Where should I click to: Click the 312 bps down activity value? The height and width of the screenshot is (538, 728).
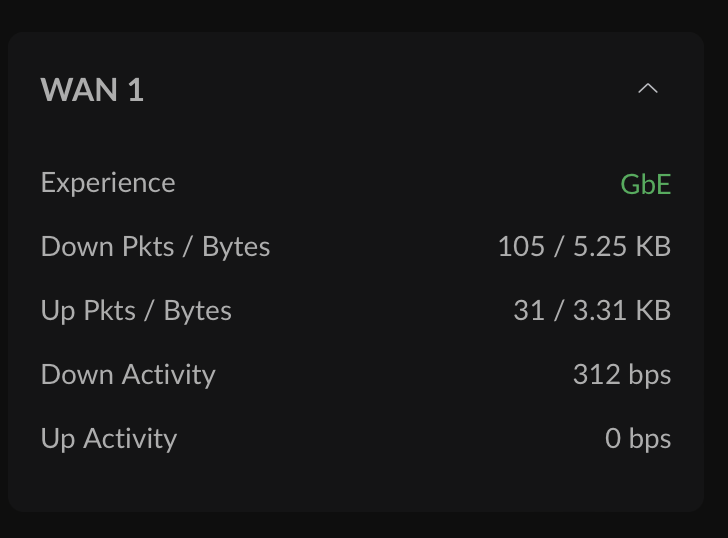coord(622,375)
